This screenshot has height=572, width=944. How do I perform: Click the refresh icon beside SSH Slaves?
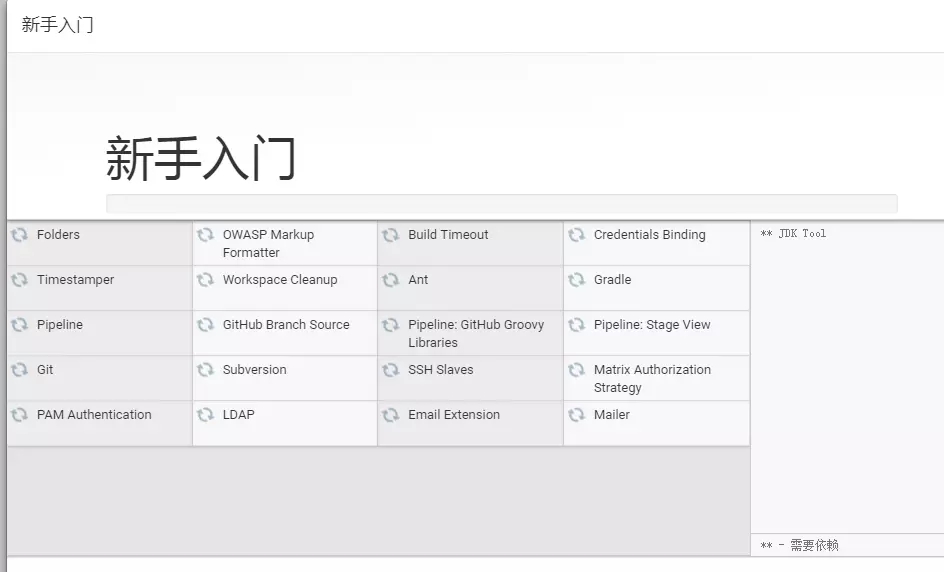click(390, 370)
